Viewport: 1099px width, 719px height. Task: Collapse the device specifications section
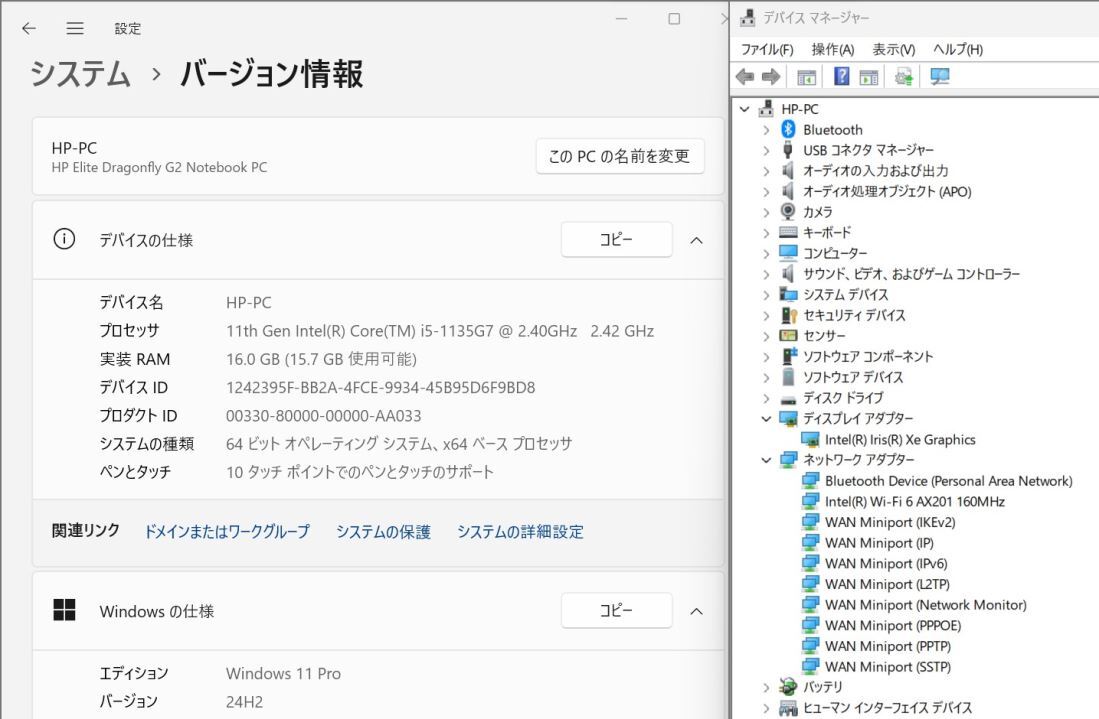(x=696, y=240)
